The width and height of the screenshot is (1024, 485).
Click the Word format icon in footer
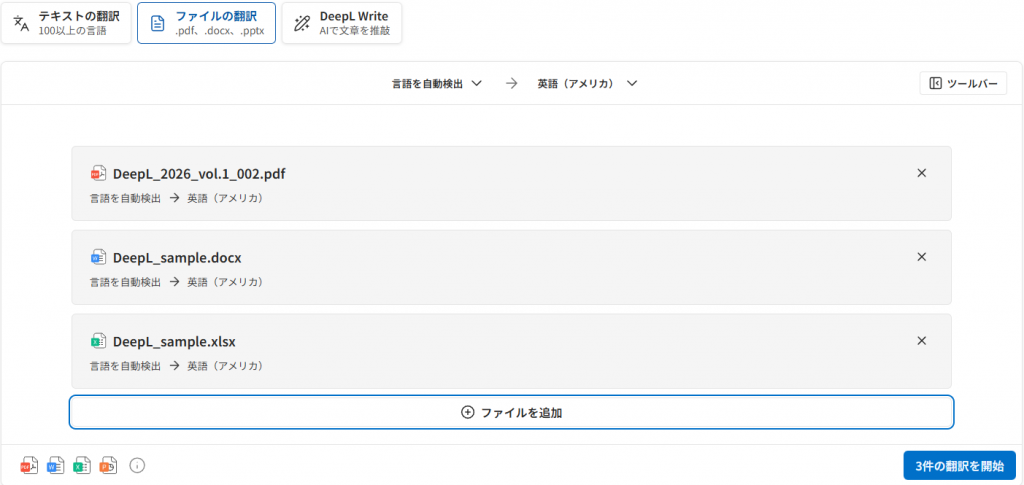pyautogui.click(x=56, y=465)
